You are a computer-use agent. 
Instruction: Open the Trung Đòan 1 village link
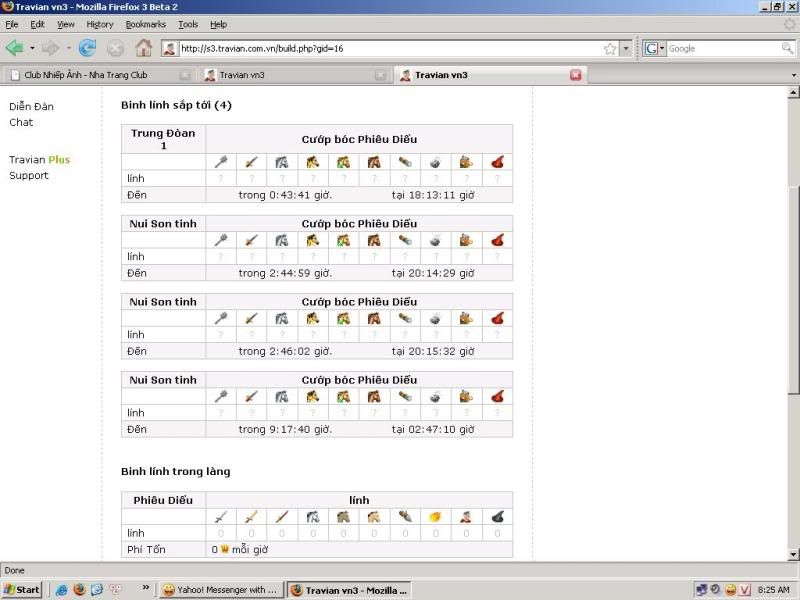(163, 139)
